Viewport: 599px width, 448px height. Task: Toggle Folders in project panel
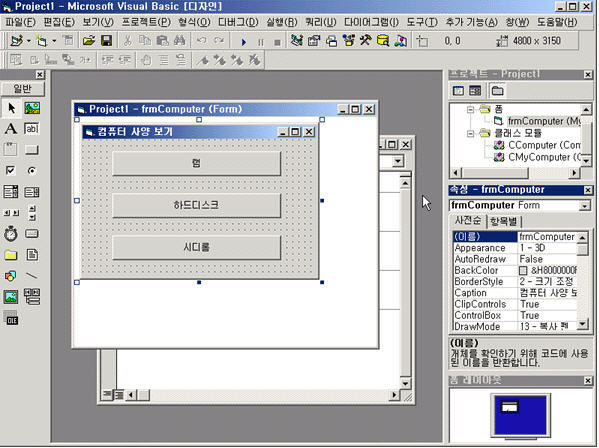tap(497, 91)
